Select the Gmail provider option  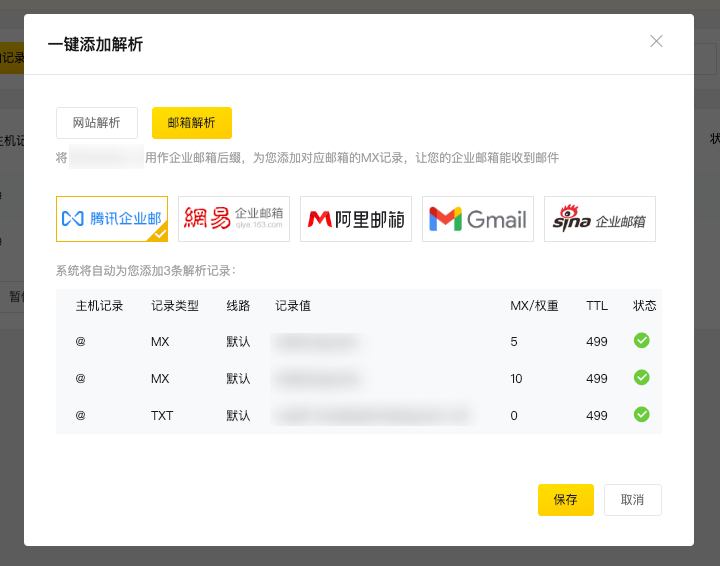point(478,219)
